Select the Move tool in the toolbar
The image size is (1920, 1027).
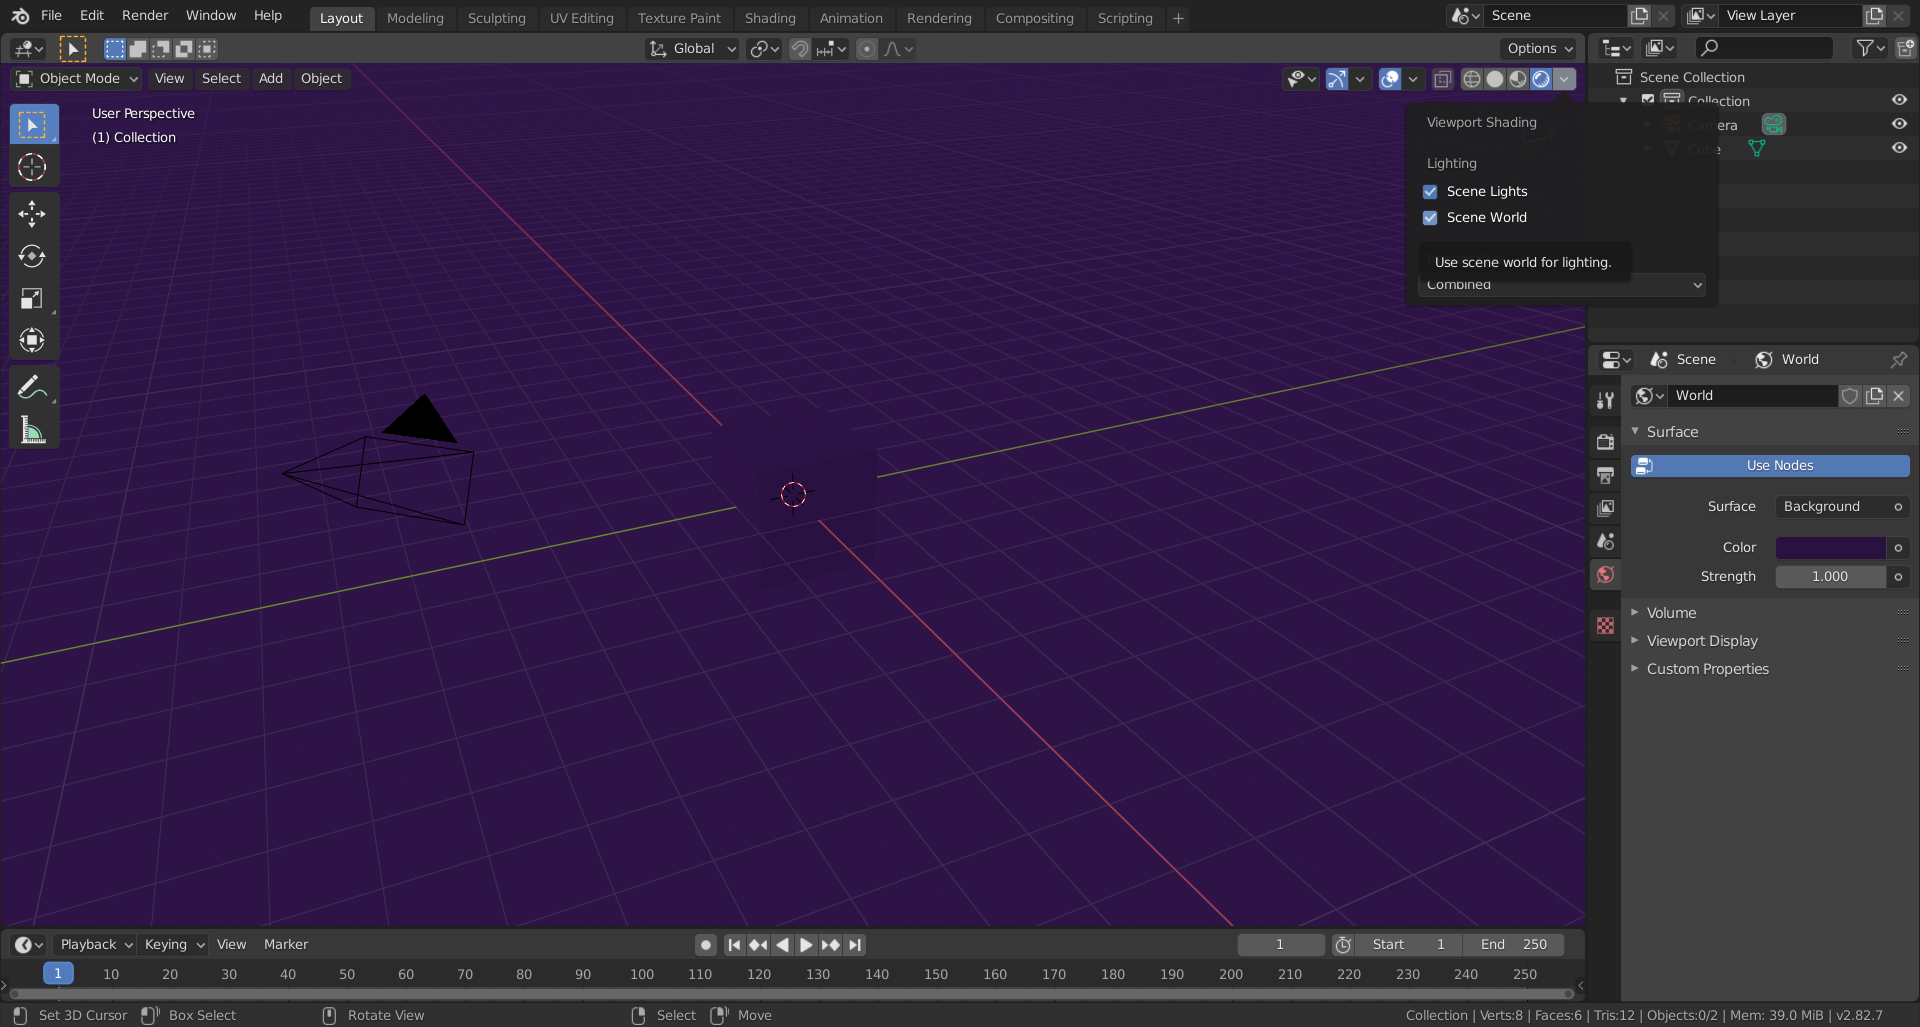click(33, 214)
